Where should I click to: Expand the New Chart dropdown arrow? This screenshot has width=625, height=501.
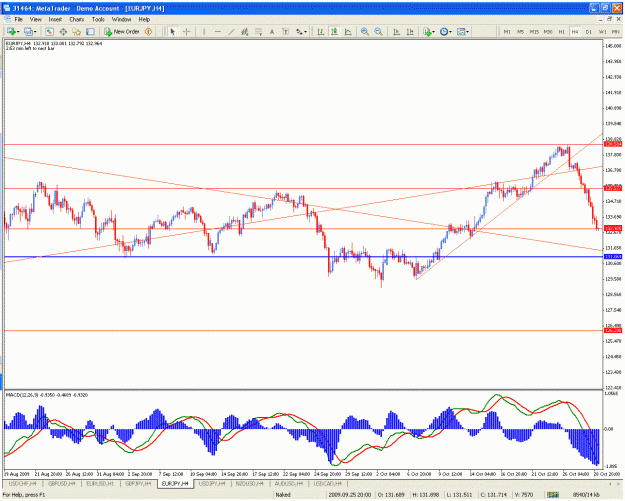point(18,31)
